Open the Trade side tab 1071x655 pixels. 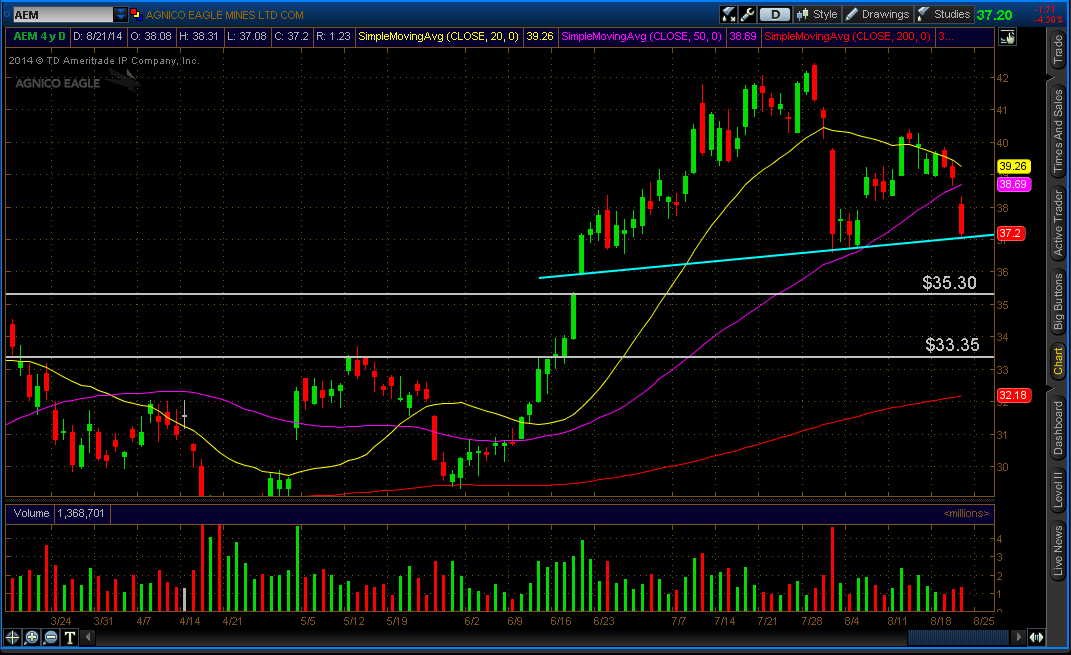pos(1058,50)
